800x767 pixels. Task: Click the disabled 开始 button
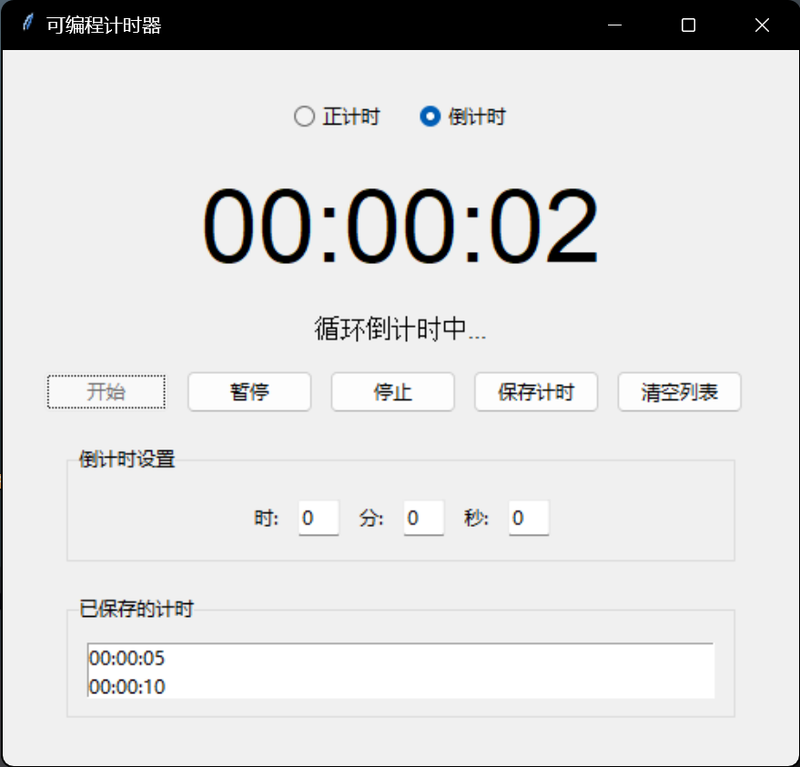point(106,392)
